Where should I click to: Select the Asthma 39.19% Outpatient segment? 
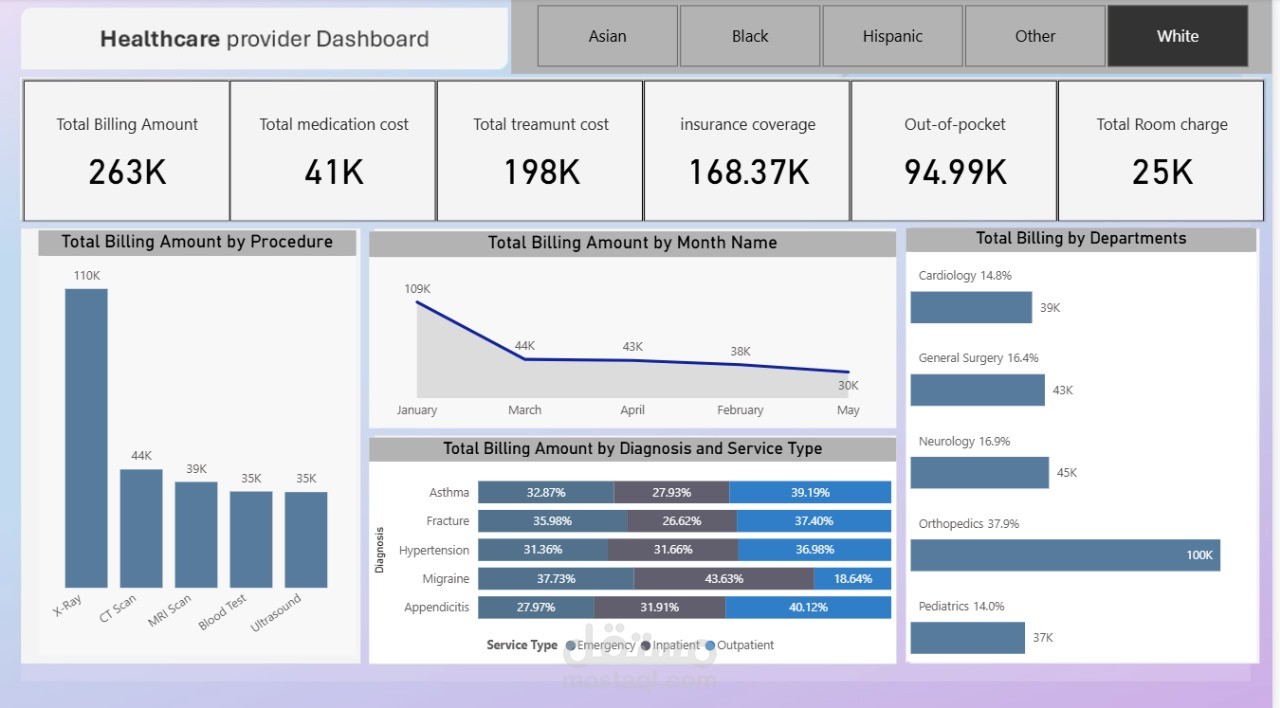point(812,492)
